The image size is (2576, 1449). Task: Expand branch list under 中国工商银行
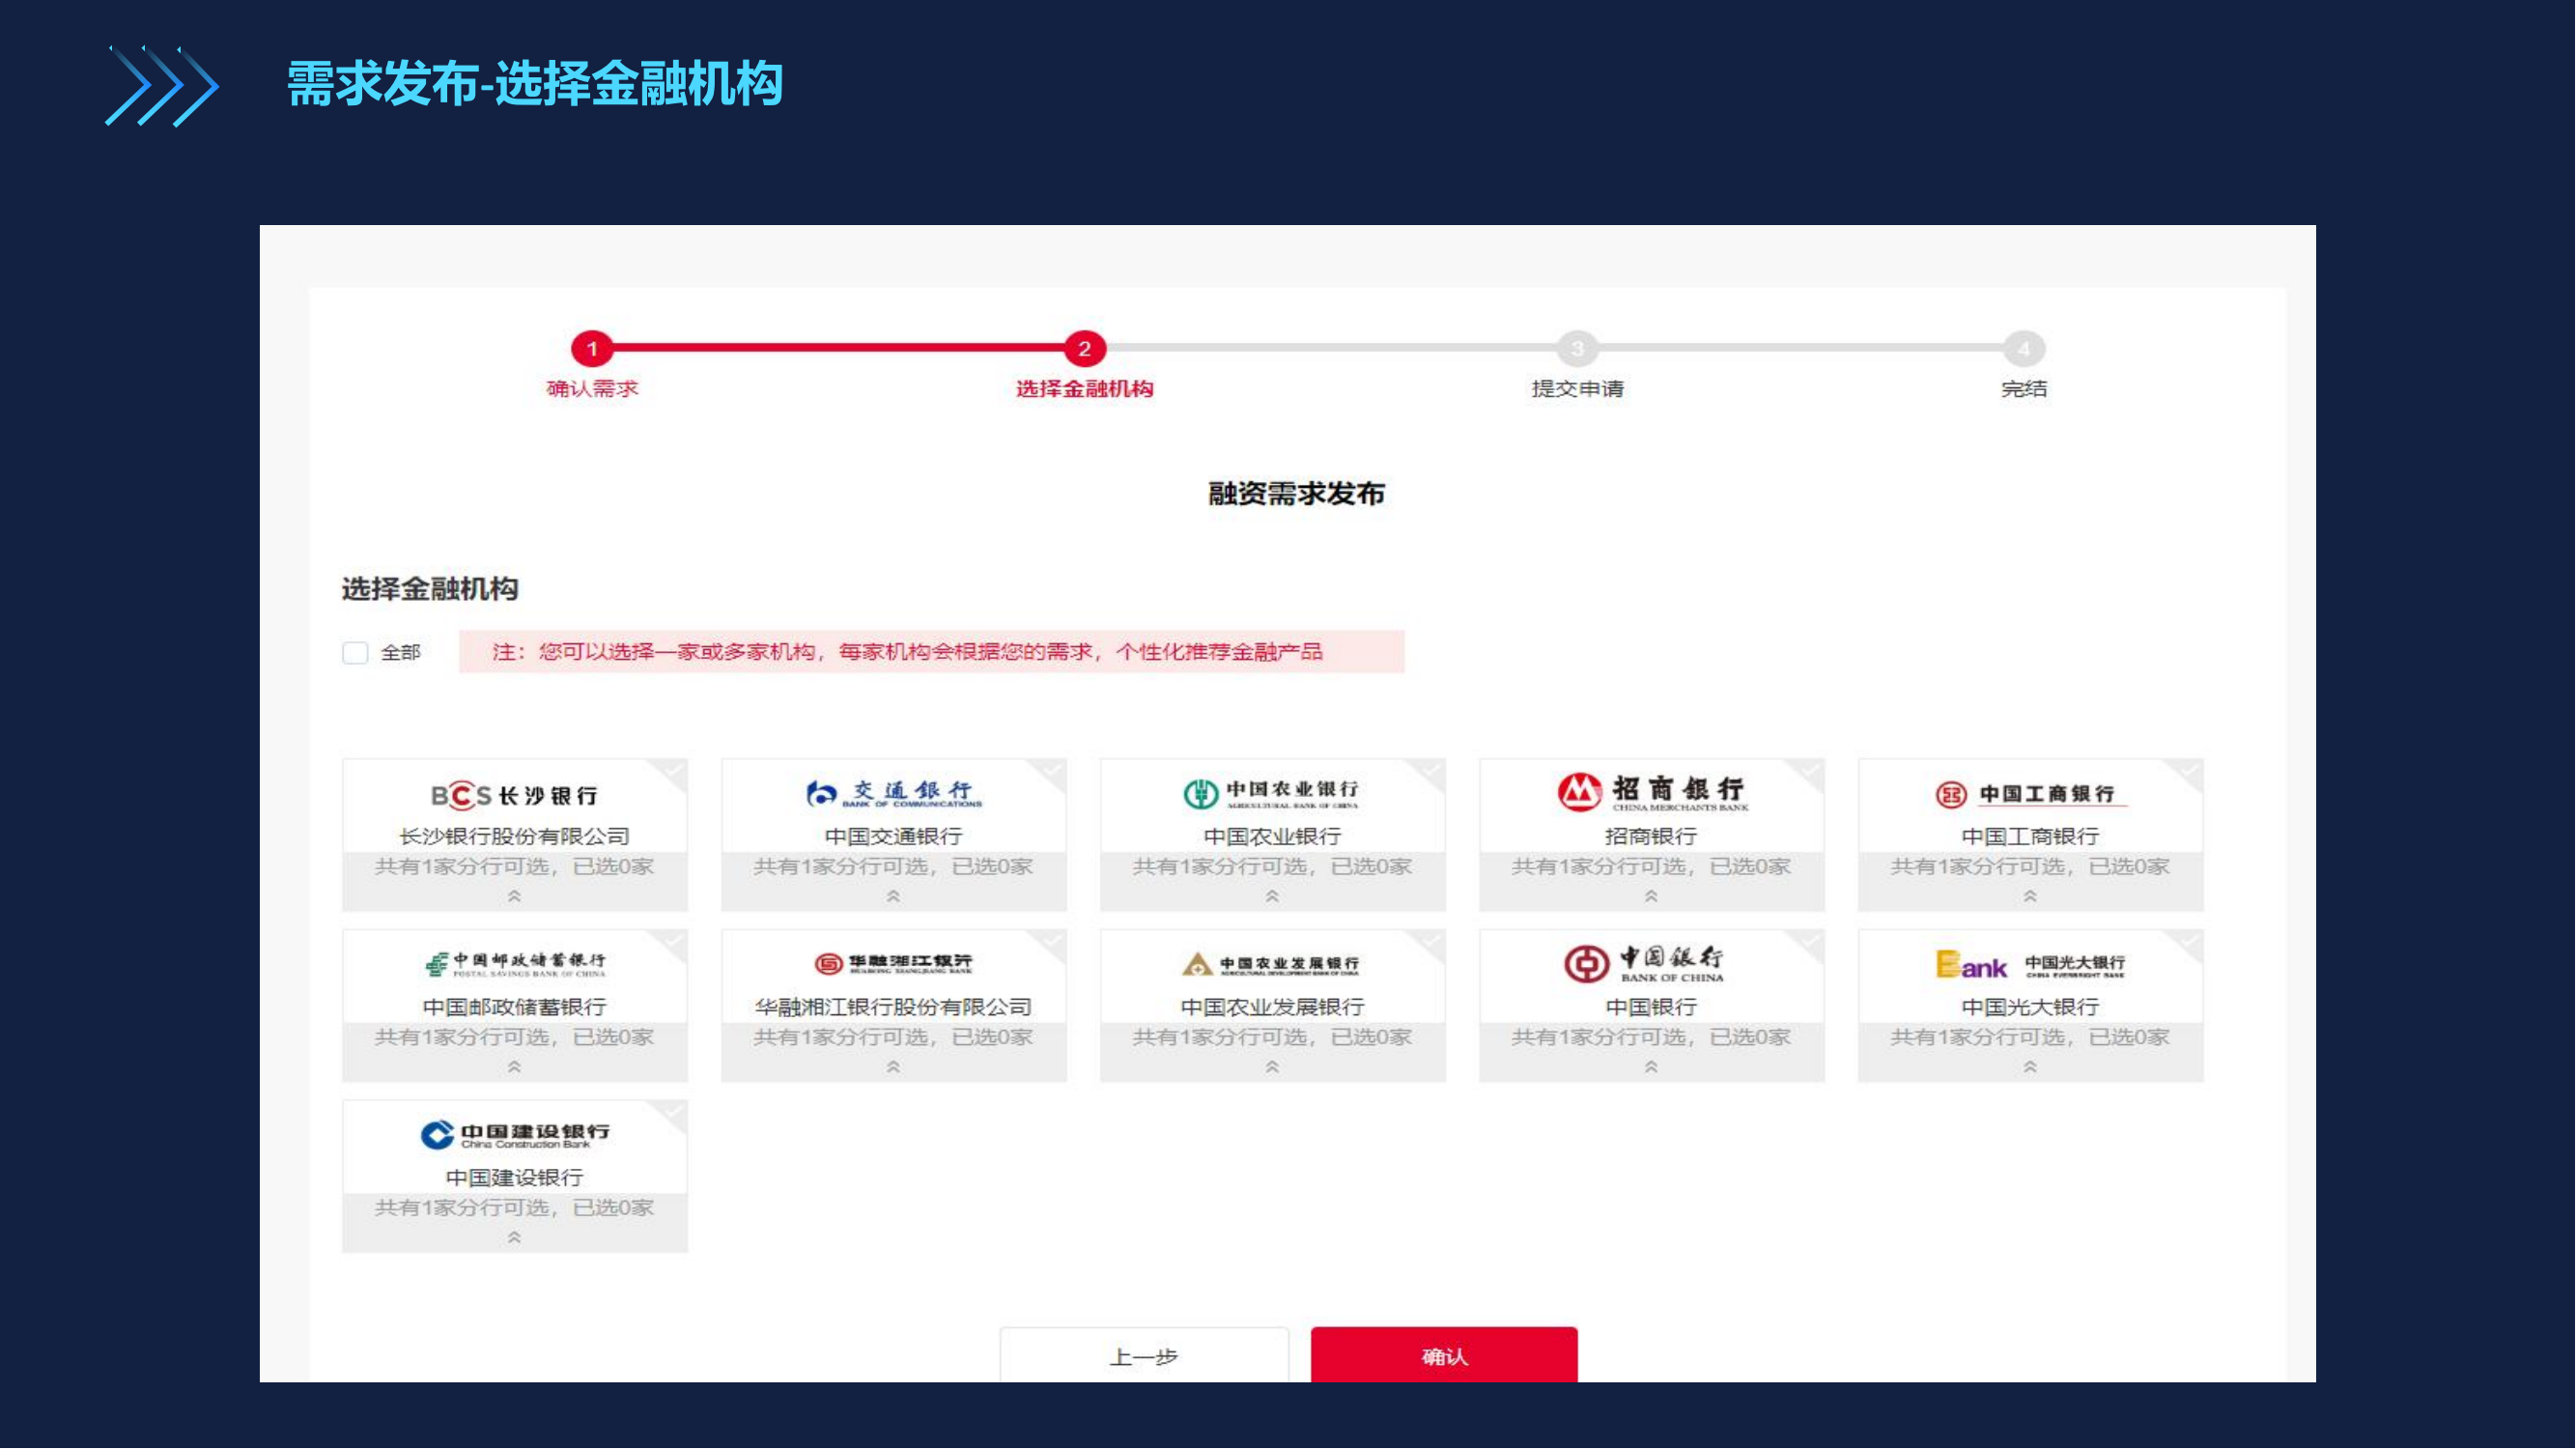(2030, 897)
